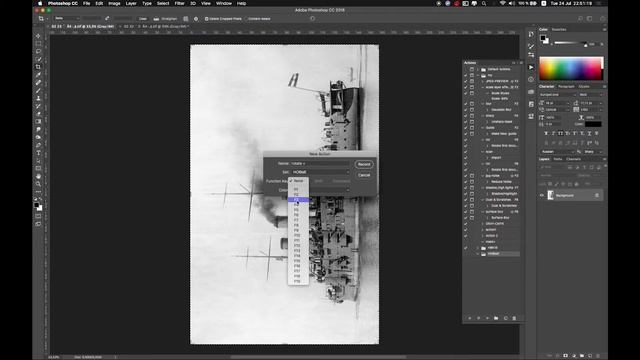Select the Clone Stamp tool

pos(38,98)
